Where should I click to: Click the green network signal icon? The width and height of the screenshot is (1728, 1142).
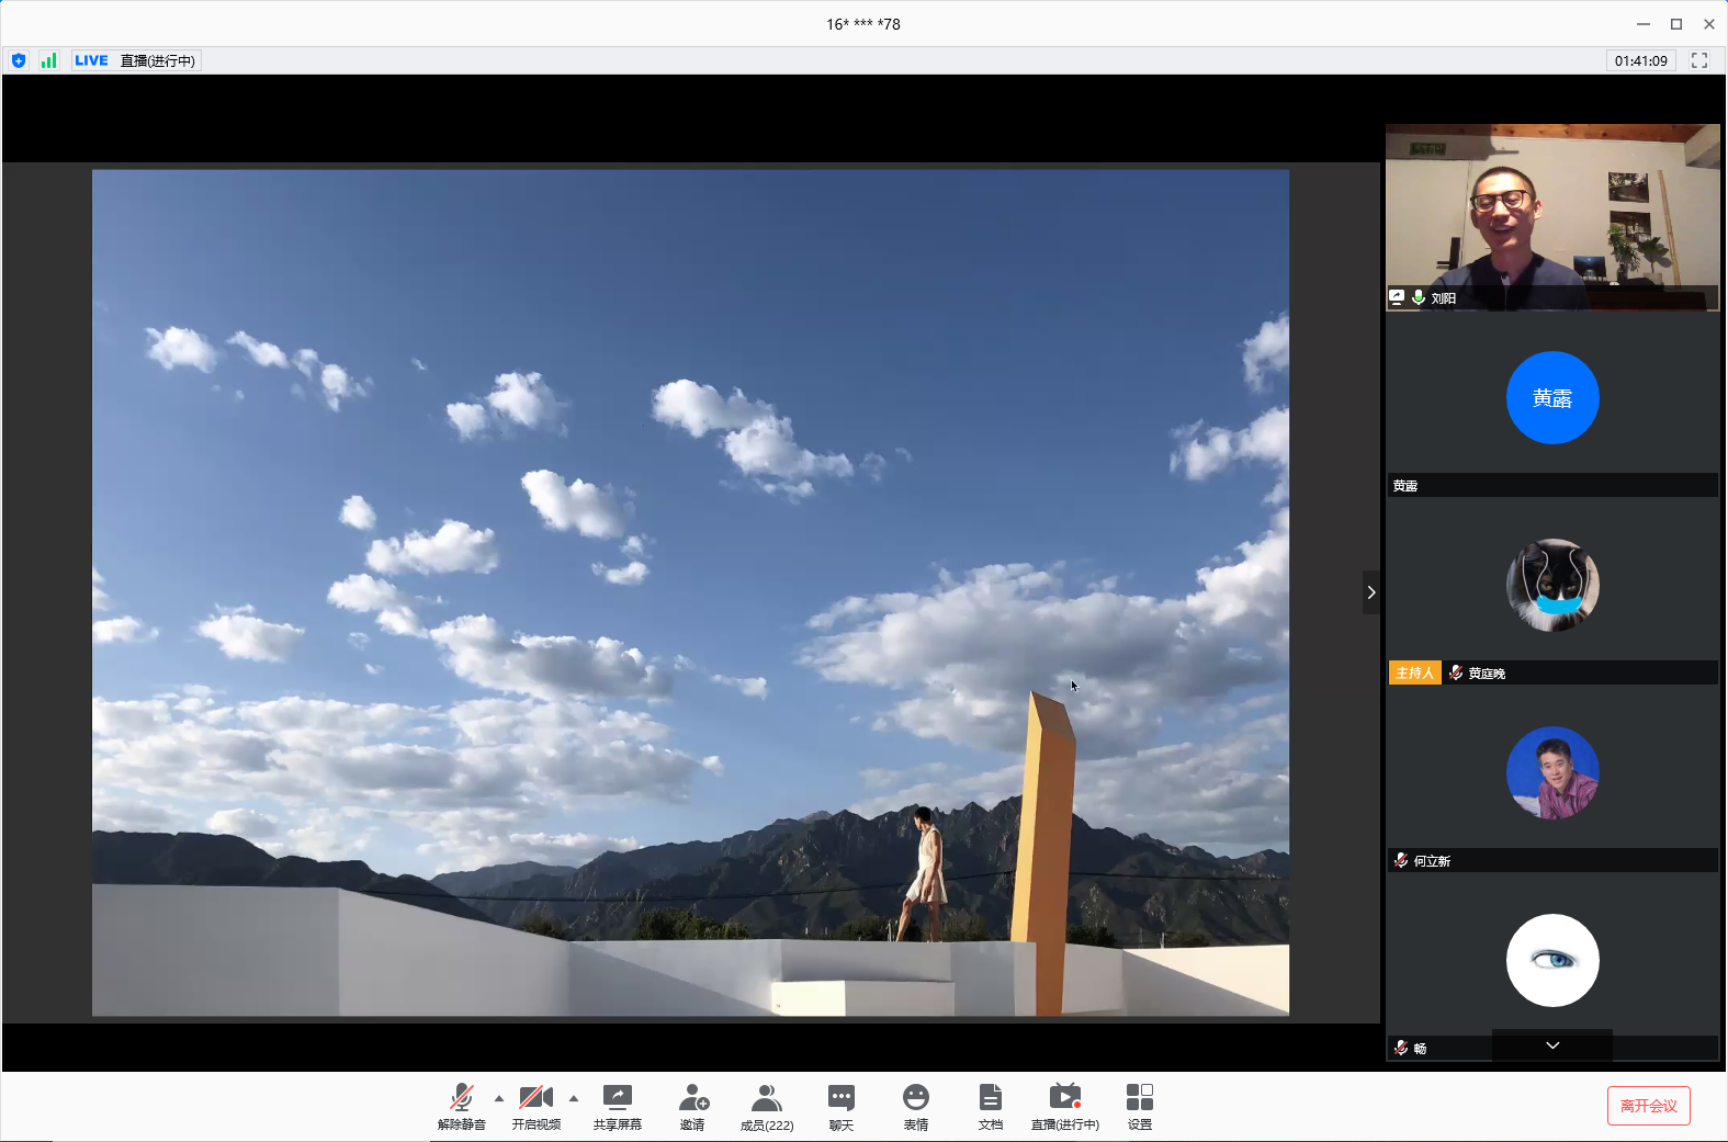point(48,61)
